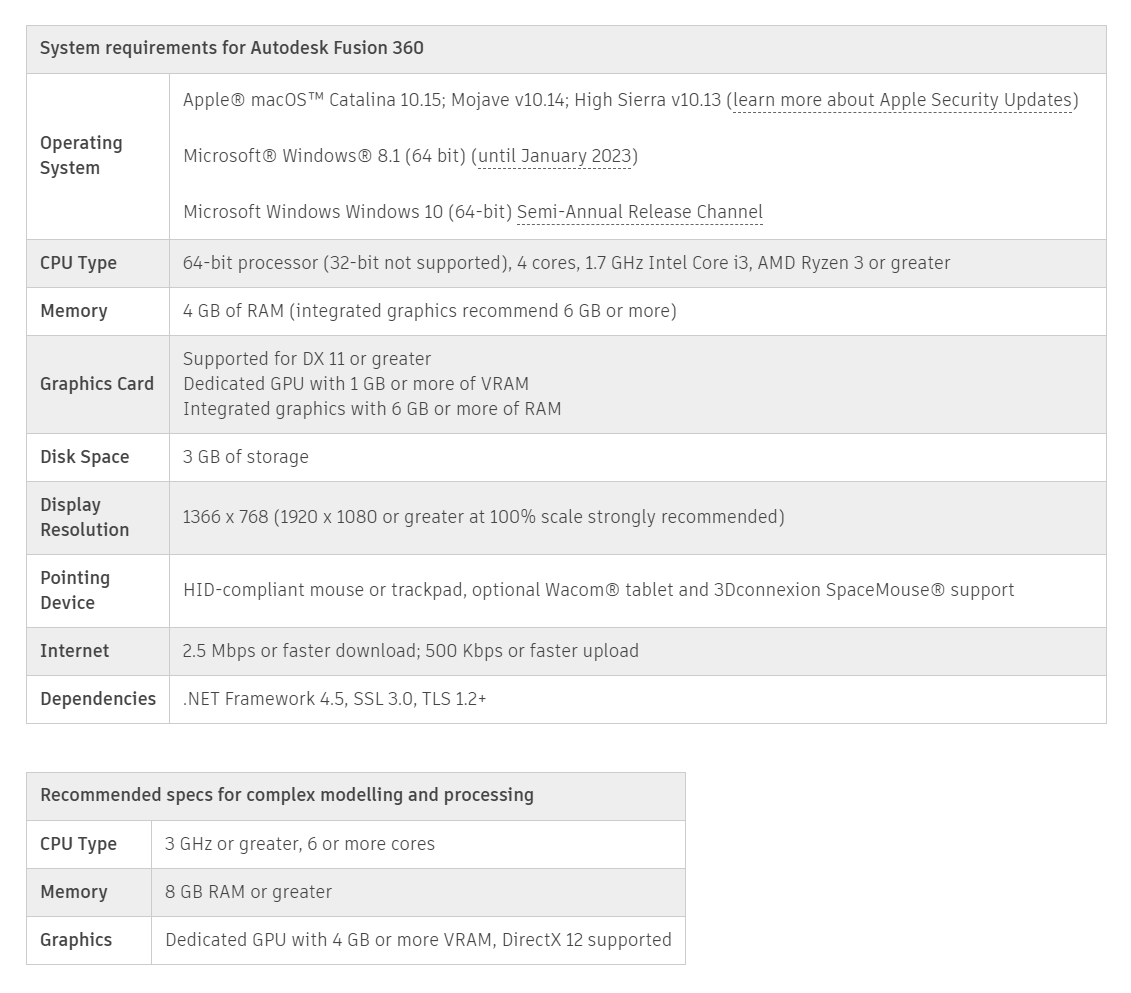
Task: Select the Operating System row label
Action: (x=81, y=156)
